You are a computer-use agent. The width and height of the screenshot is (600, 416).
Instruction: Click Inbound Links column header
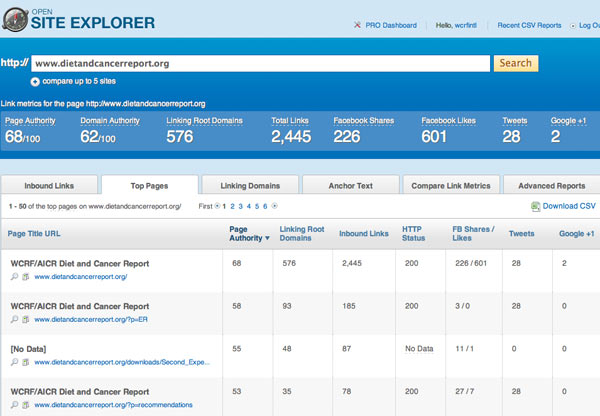click(364, 233)
